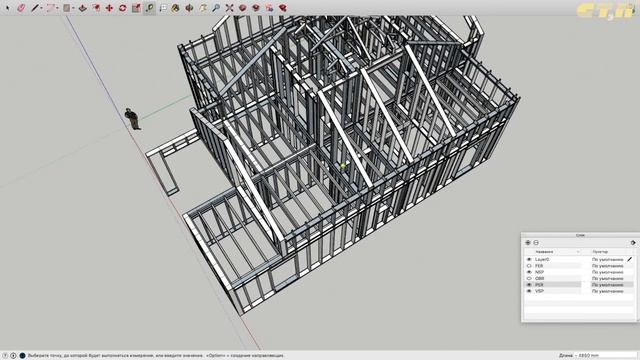Click the status bar info icon

(13, 356)
